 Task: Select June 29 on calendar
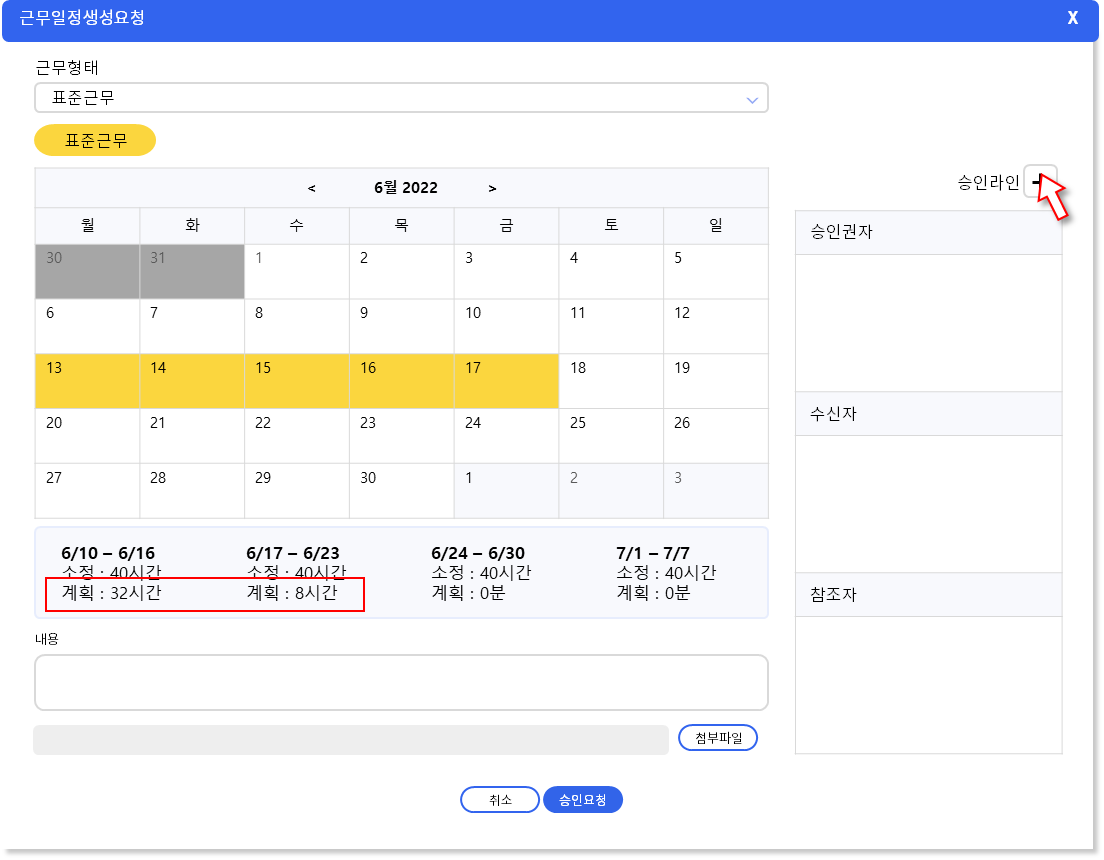[x=297, y=491]
